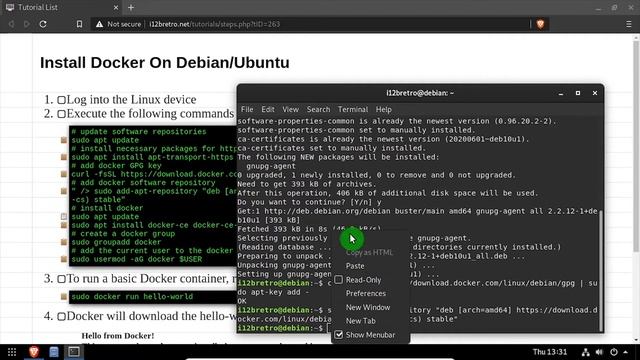This screenshot has width=640, height=360.
Task: Select the Tutorial List browser tab
Action: tap(61, 7)
